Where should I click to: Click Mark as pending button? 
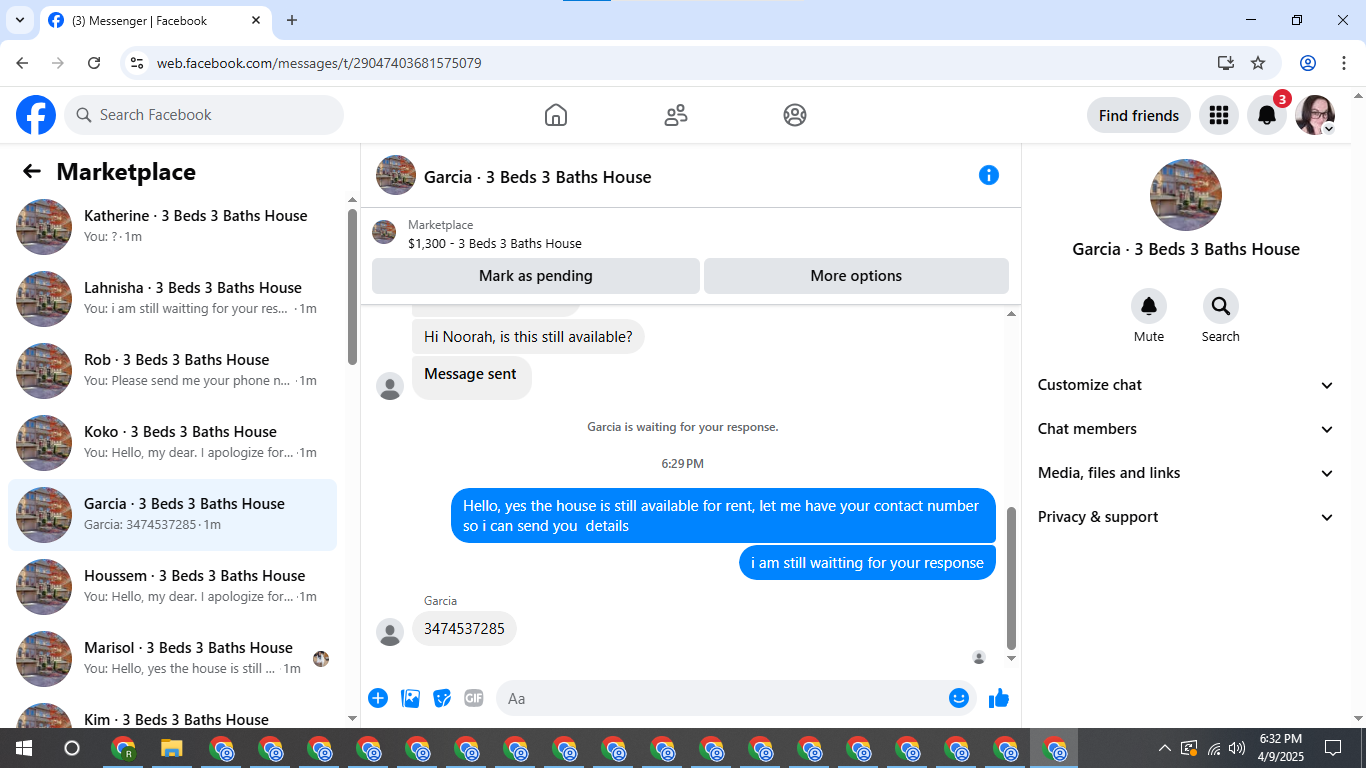tap(536, 276)
